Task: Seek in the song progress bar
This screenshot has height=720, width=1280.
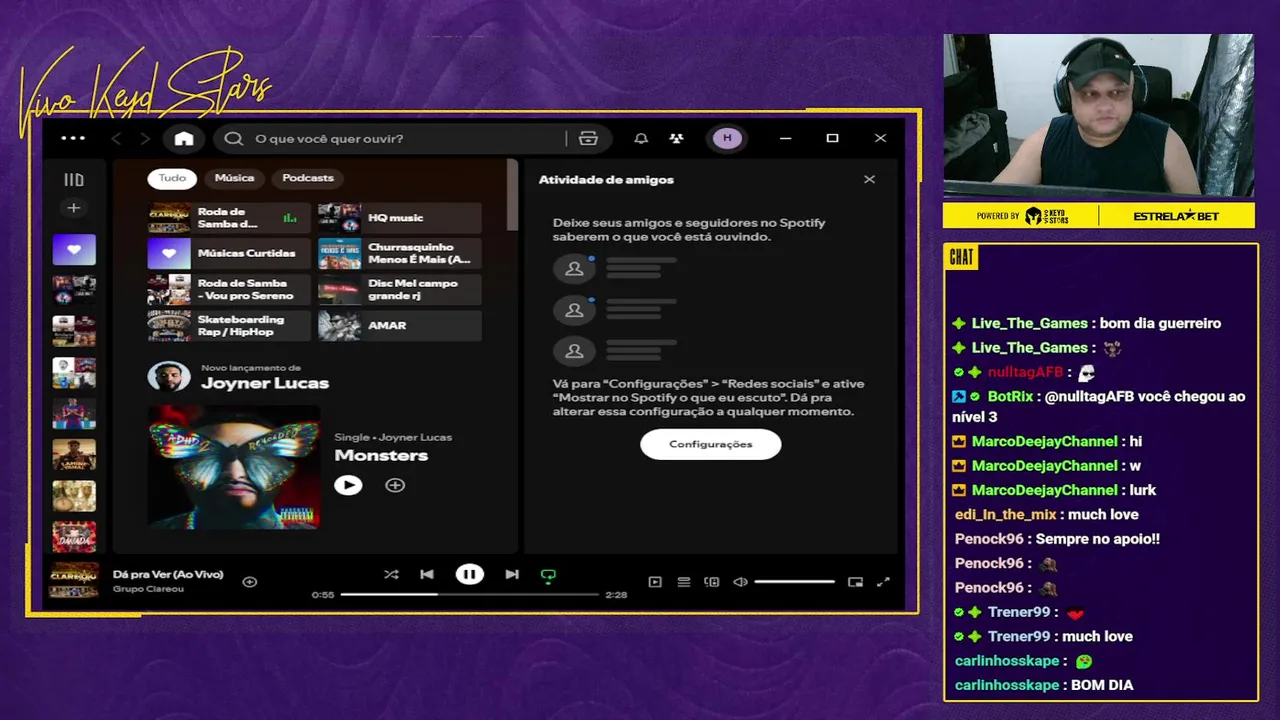Action: click(x=470, y=594)
